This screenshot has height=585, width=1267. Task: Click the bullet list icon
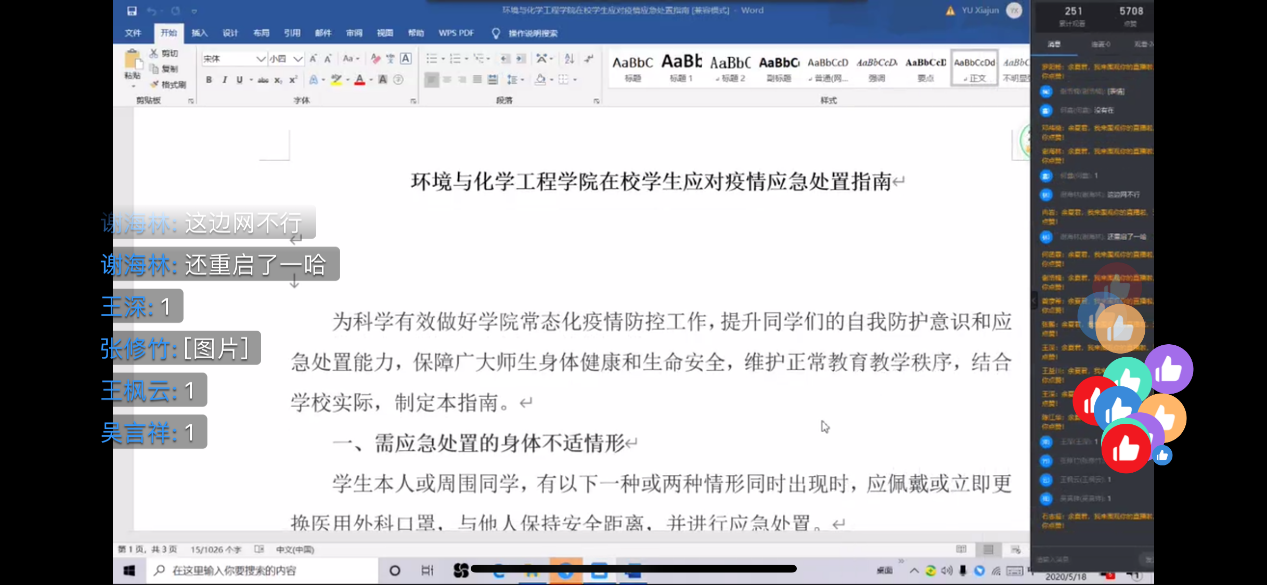[x=430, y=59]
